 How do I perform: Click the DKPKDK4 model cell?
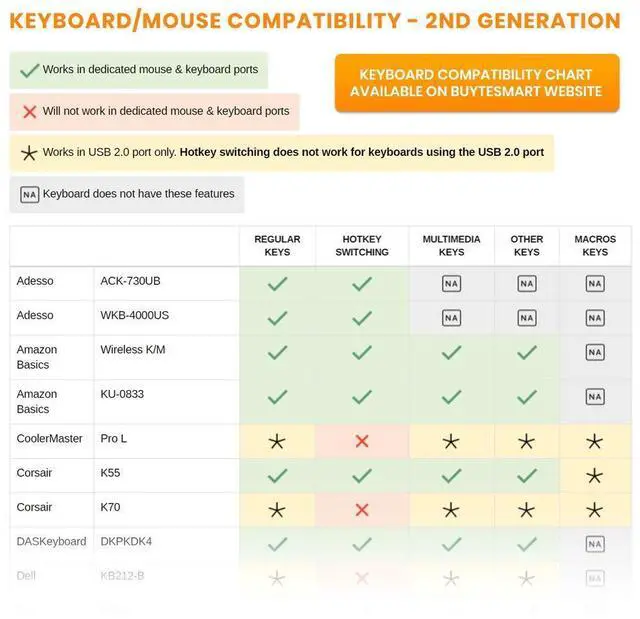126,542
